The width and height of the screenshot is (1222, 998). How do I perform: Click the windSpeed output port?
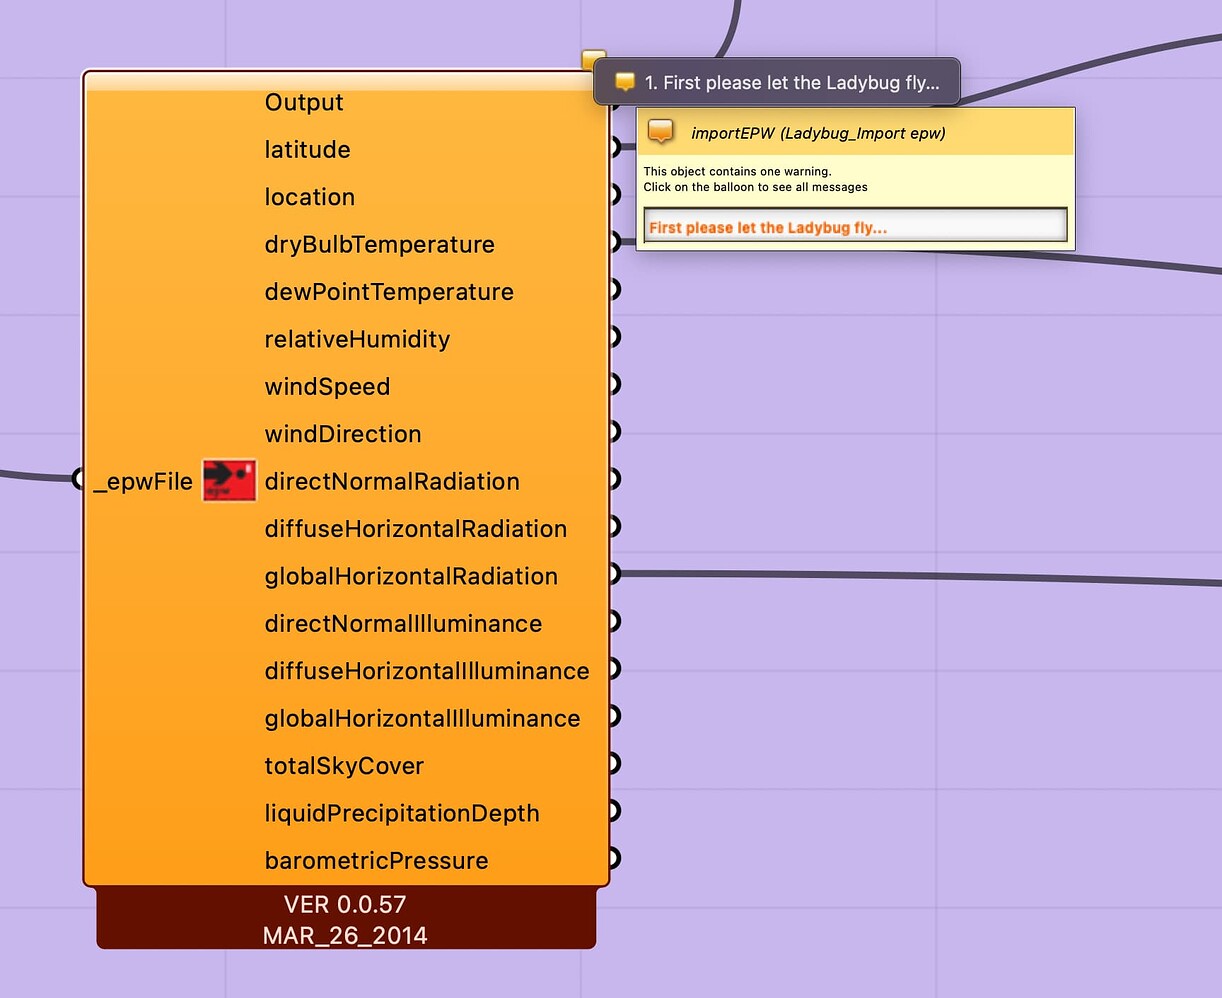click(613, 383)
